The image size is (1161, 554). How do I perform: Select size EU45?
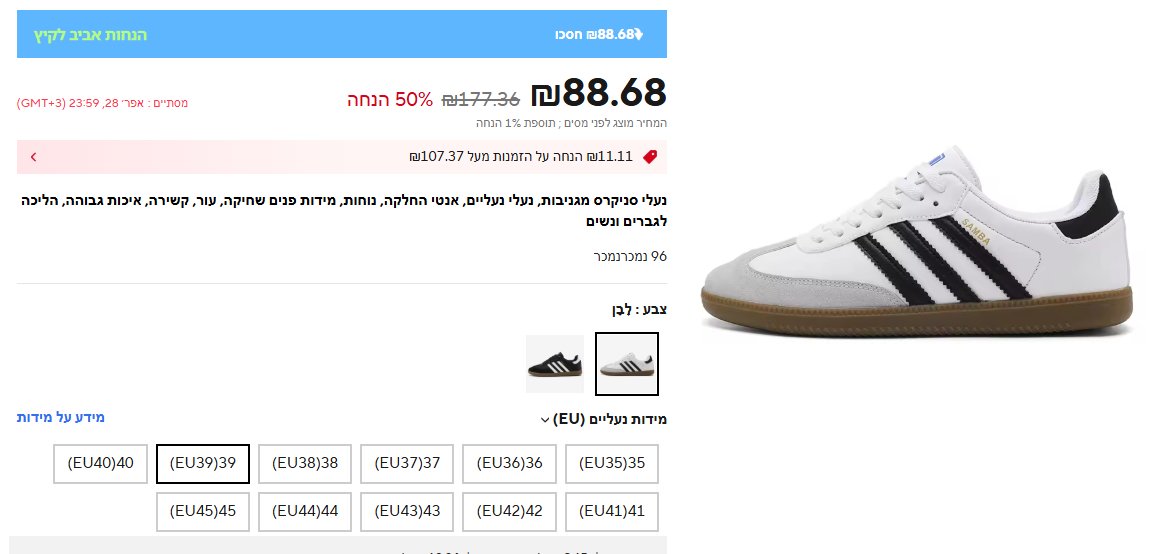203,512
